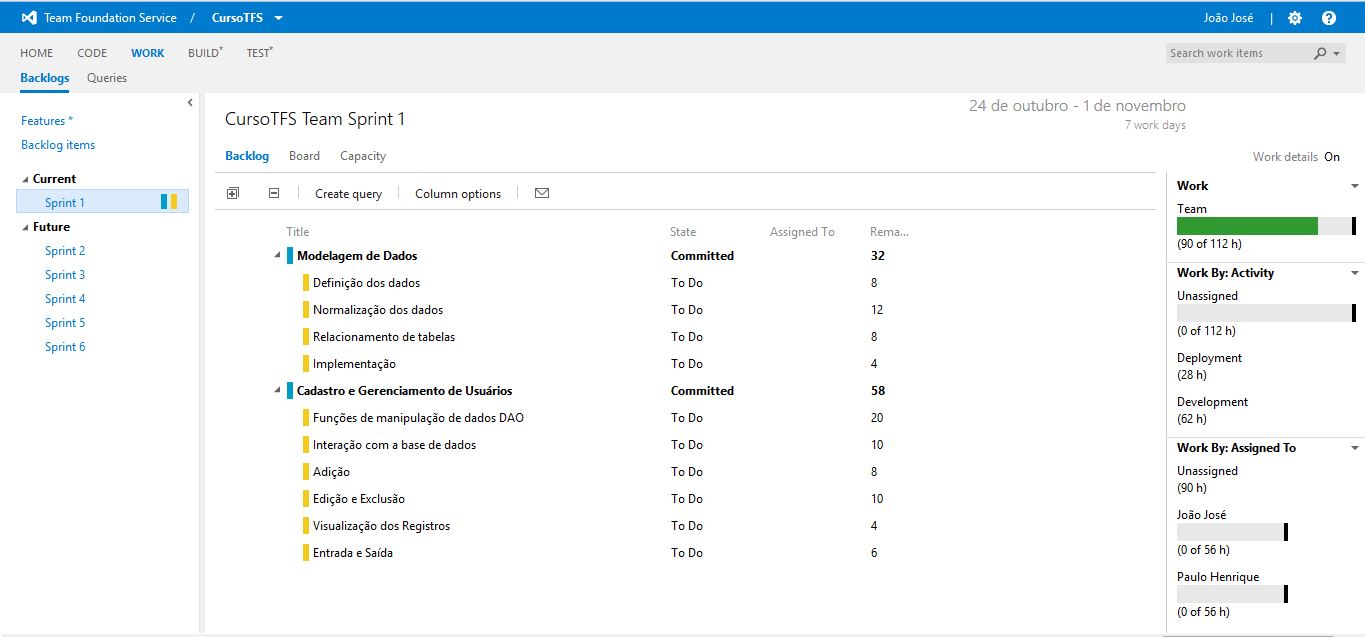Click the Team work progress bar
1365x637 pixels.
[x=1266, y=226]
